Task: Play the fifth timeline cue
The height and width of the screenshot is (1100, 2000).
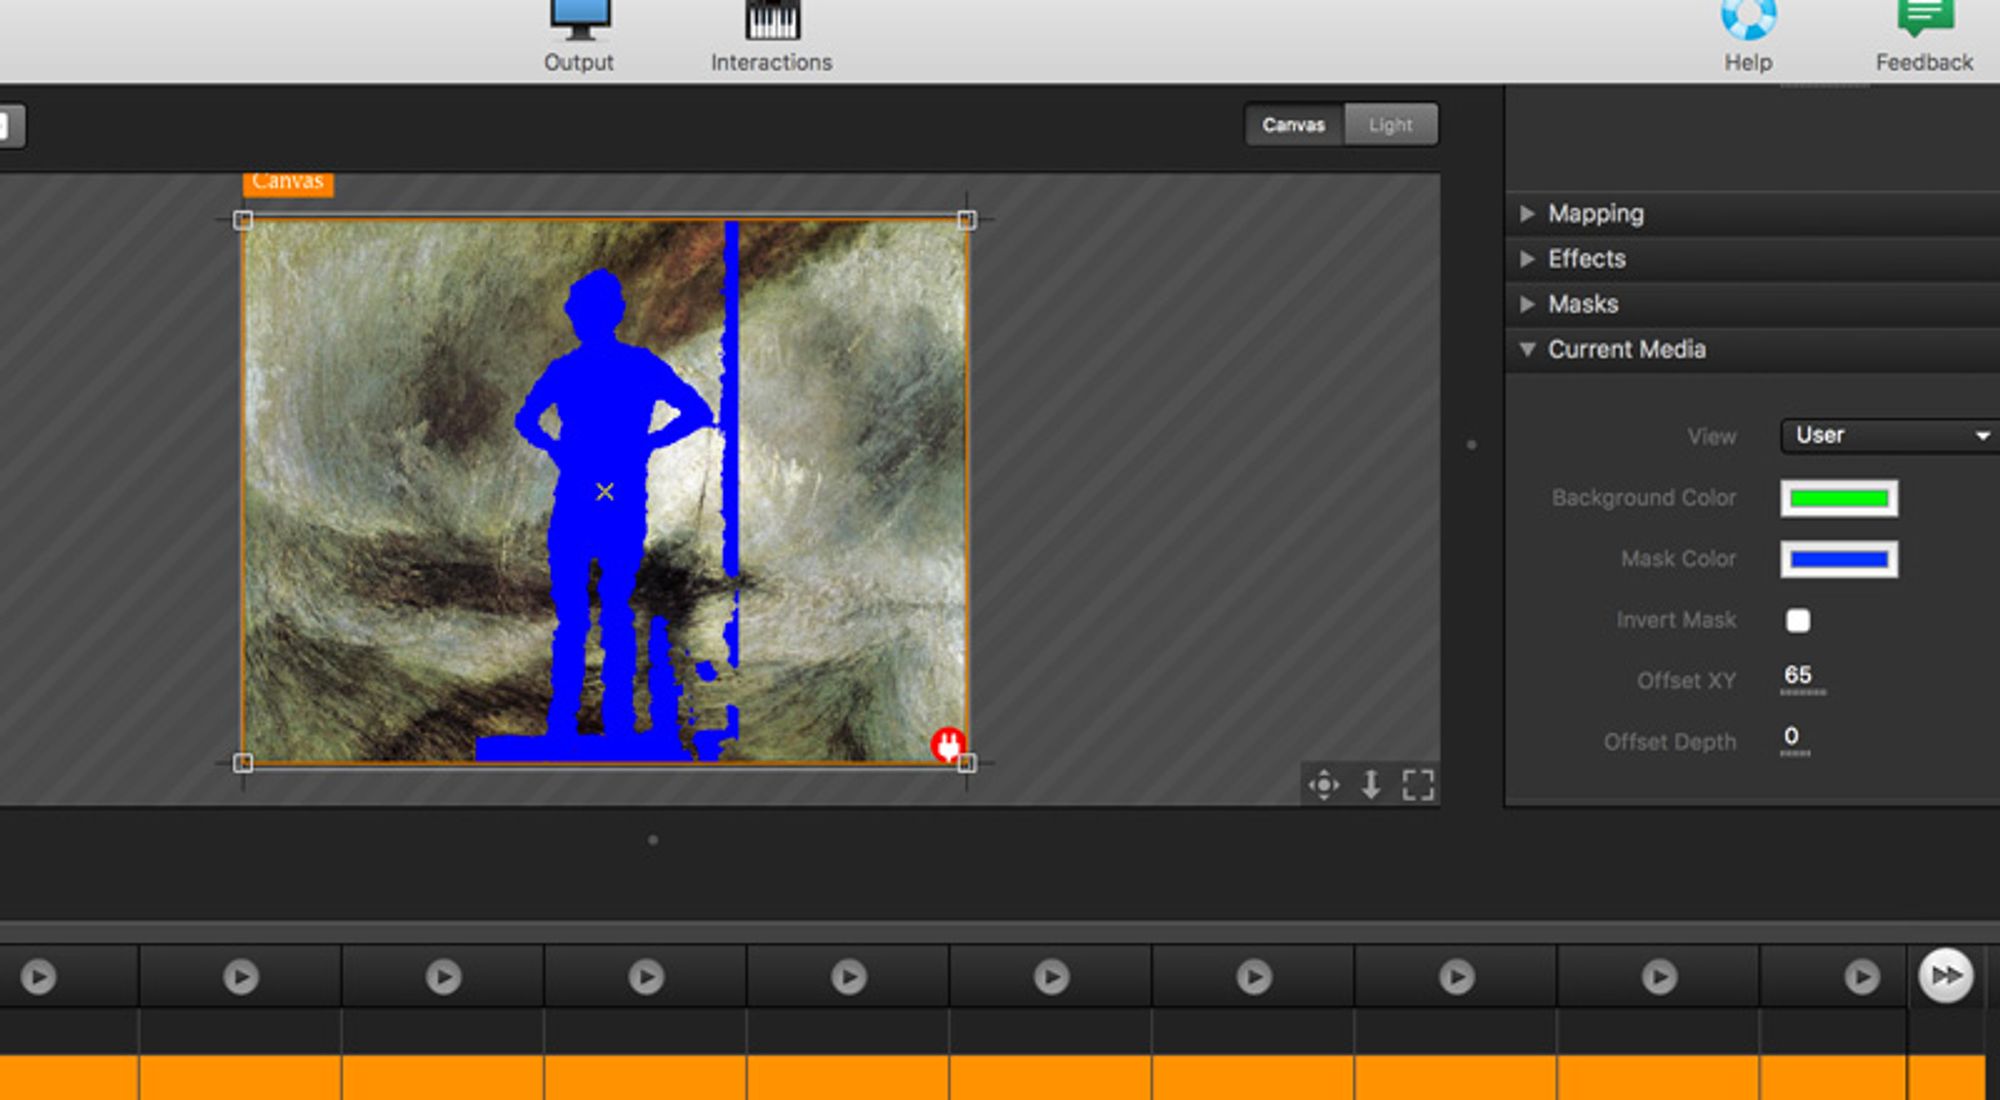Action: (x=849, y=976)
